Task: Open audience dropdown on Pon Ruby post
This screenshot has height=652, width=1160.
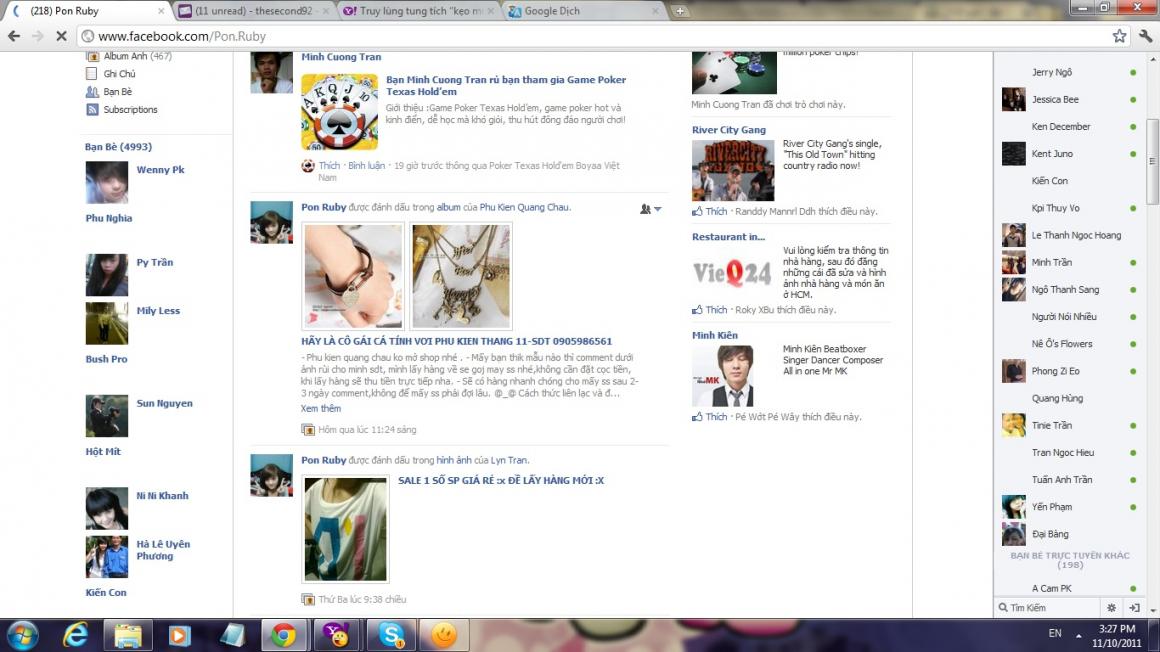Action: pos(651,209)
